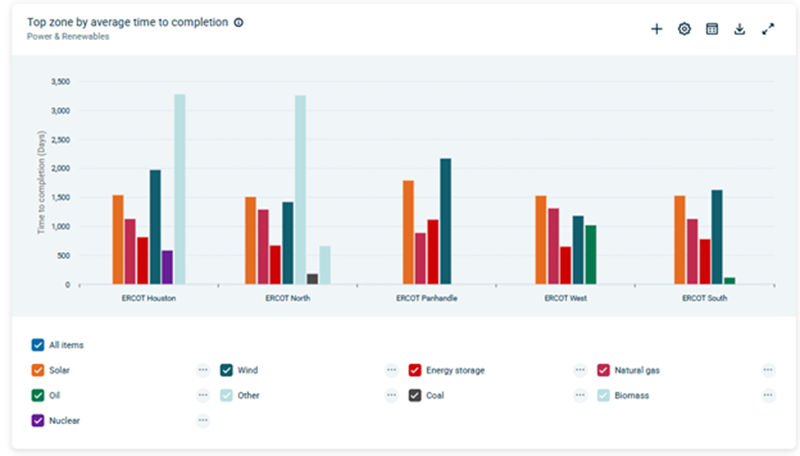This screenshot has width=800, height=456.
Task: Click info icon next to chart title
Action: [238, 22]
